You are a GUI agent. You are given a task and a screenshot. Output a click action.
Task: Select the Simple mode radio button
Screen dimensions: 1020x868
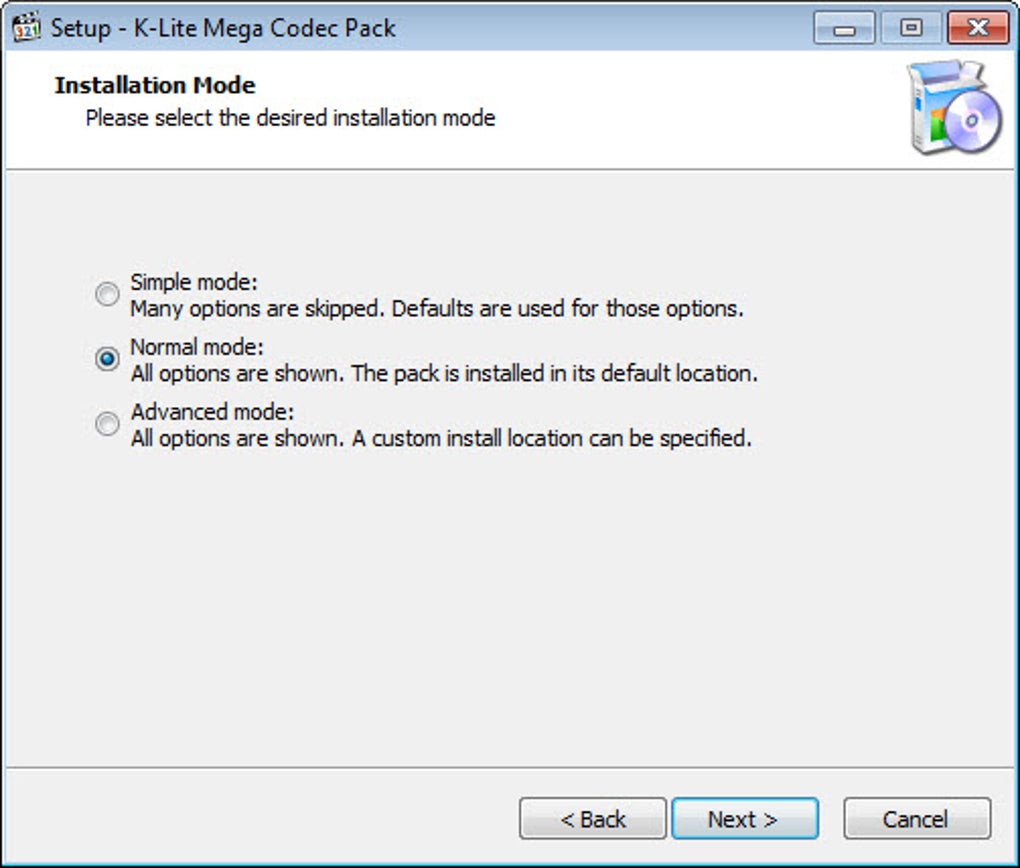tap(106, 294)
